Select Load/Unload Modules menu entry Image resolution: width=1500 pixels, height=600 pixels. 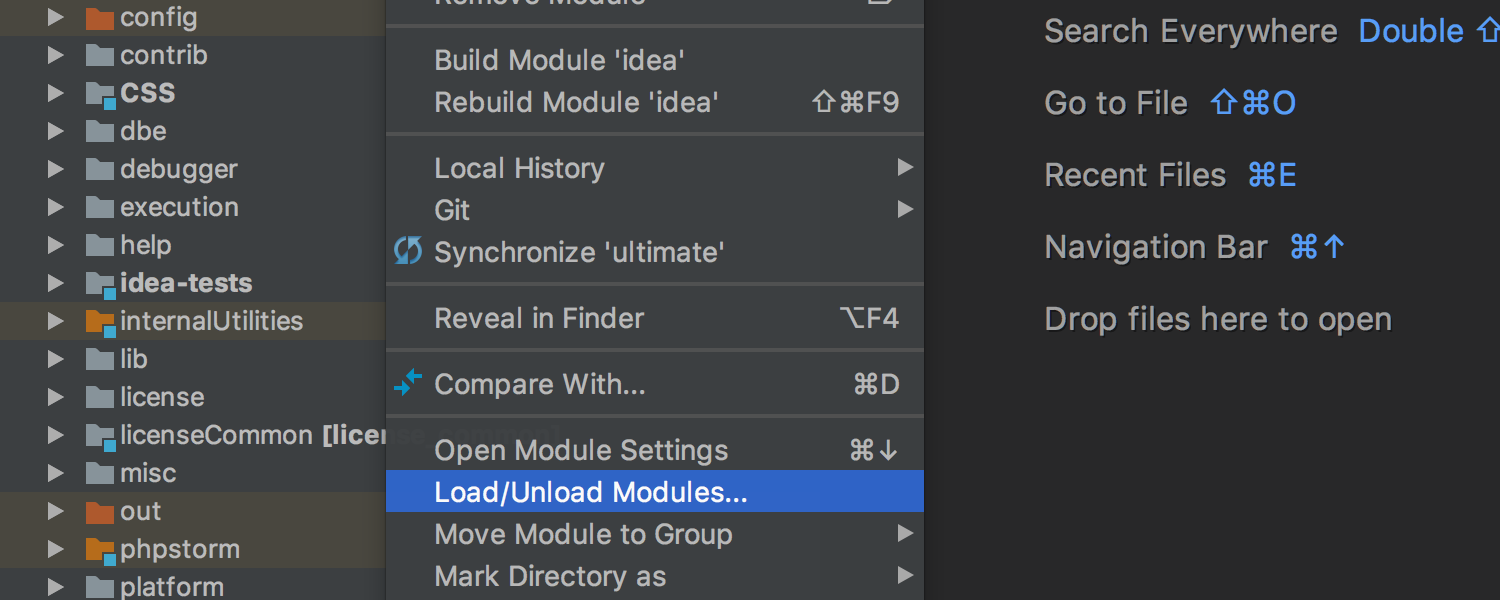655,492
